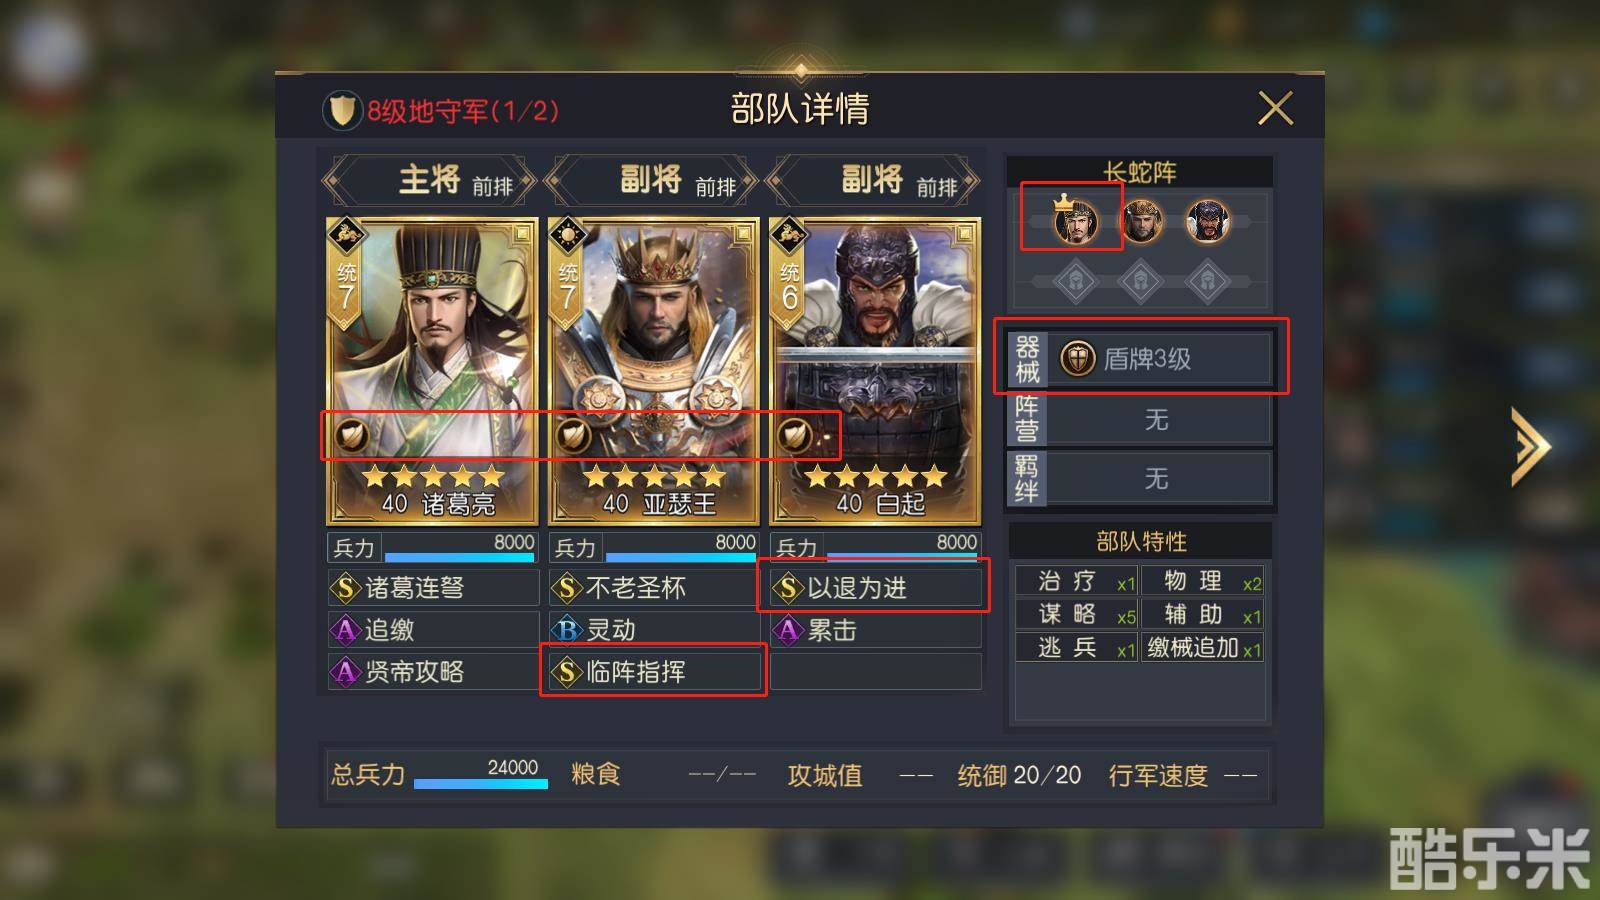
Task: Click the shield icon beside 8级地守军
Action: (x=341, y=110)
